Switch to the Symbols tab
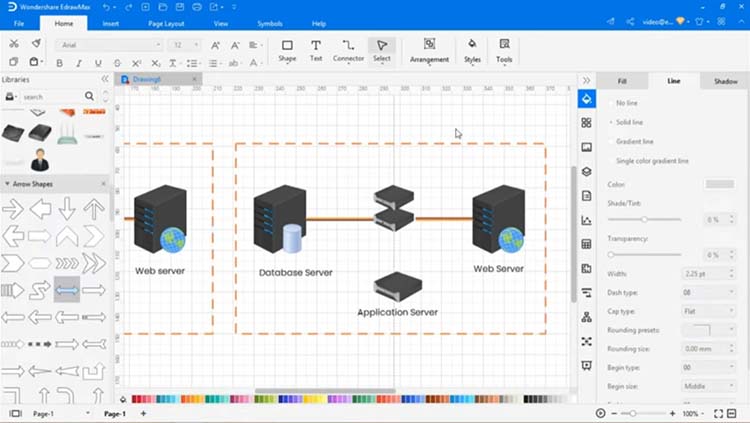This screenshot has height=423, width=750. (x=270, y=23)
